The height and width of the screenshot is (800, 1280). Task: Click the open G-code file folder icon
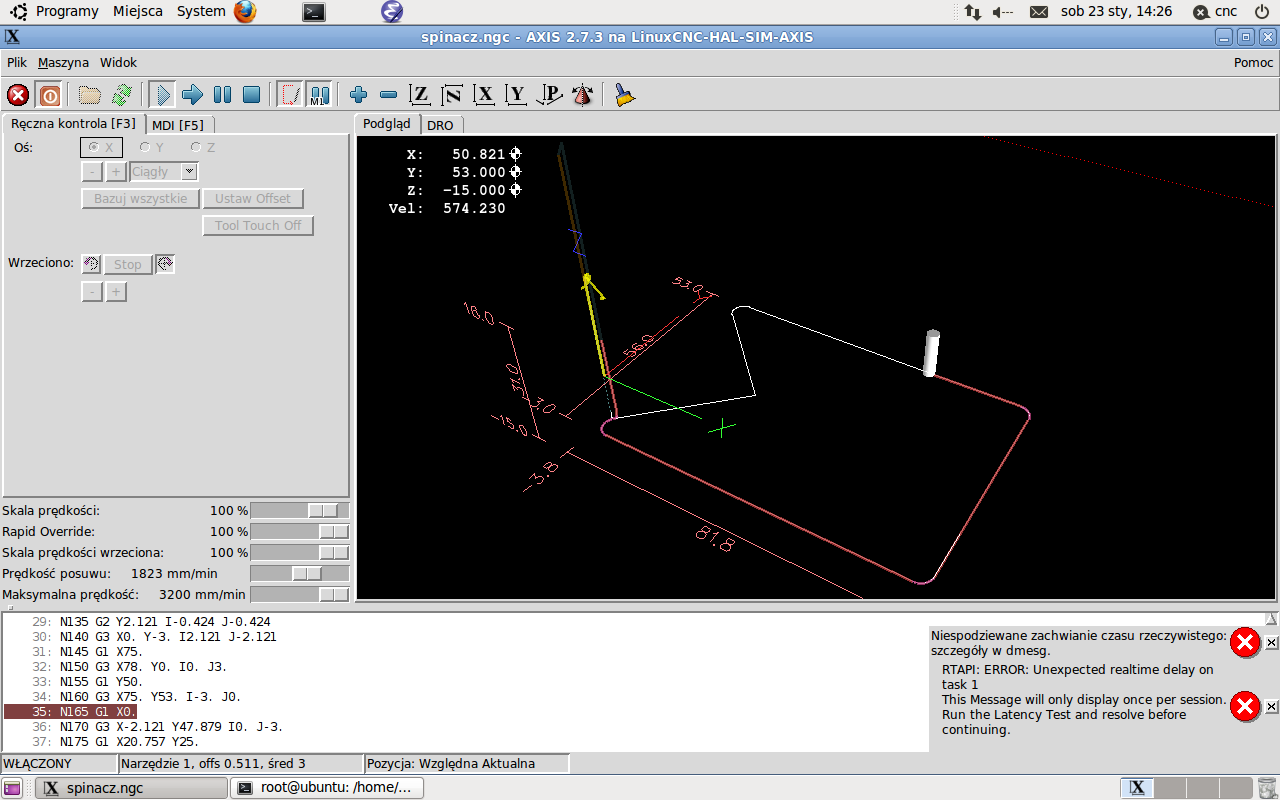(90, 95)
